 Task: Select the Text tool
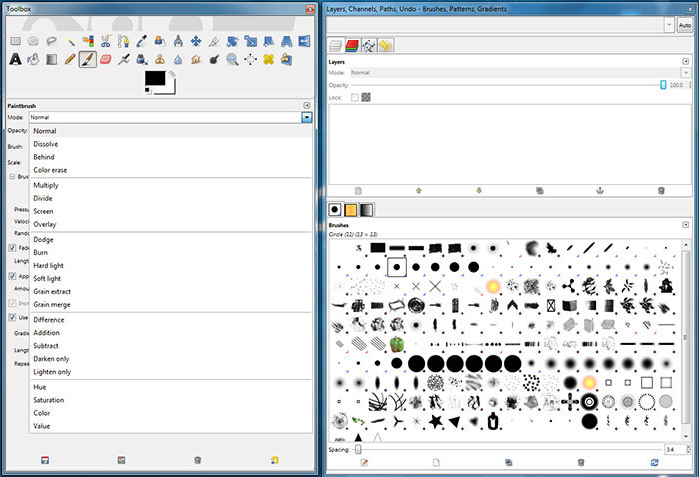tap(16, 59)
